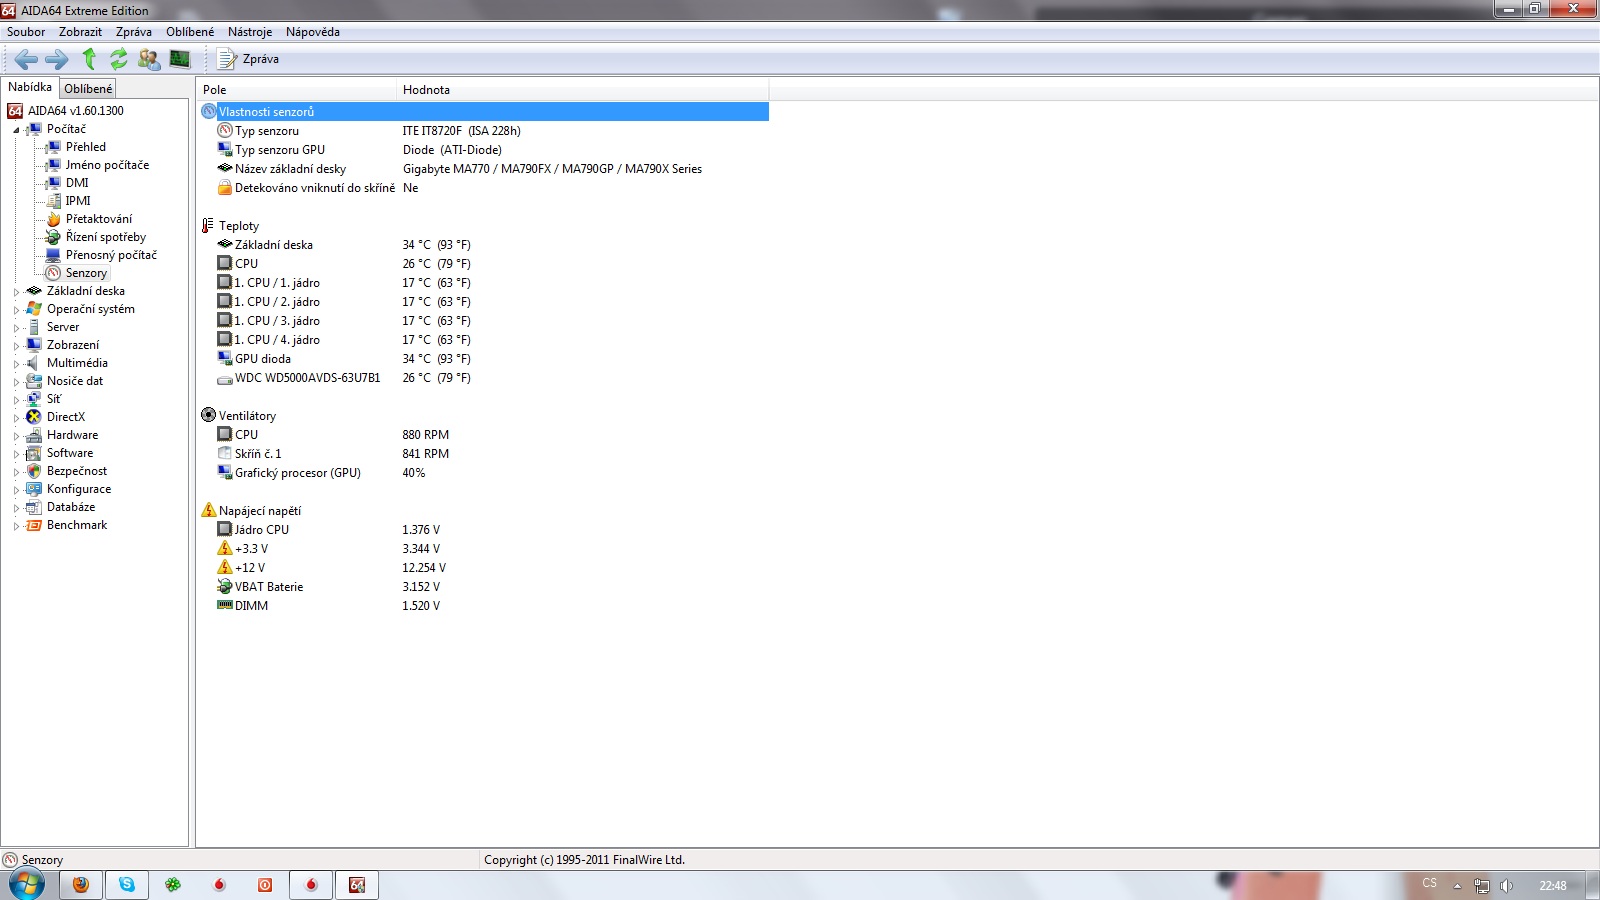Expand the Nosiče dat tree node
This screenshot has height=900, width=1600.
pos(16,382)
